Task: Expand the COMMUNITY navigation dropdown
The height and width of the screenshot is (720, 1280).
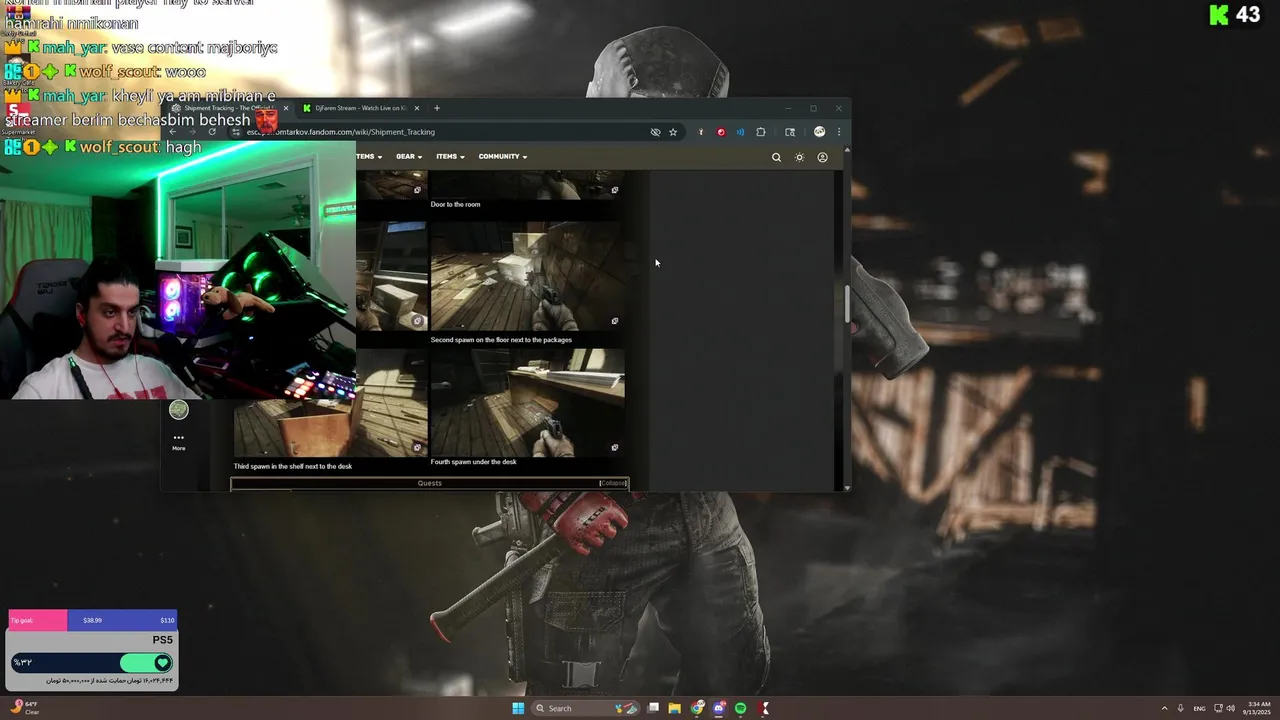Action: 502,157
